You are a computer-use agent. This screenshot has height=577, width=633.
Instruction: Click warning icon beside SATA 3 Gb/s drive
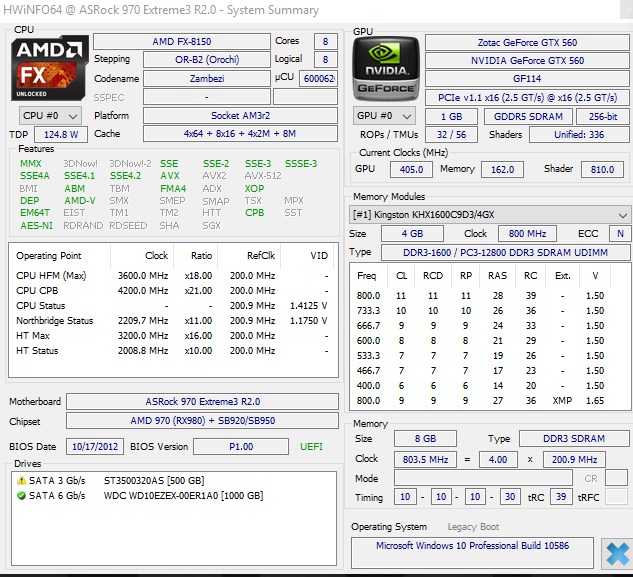[x=21, y=480]
